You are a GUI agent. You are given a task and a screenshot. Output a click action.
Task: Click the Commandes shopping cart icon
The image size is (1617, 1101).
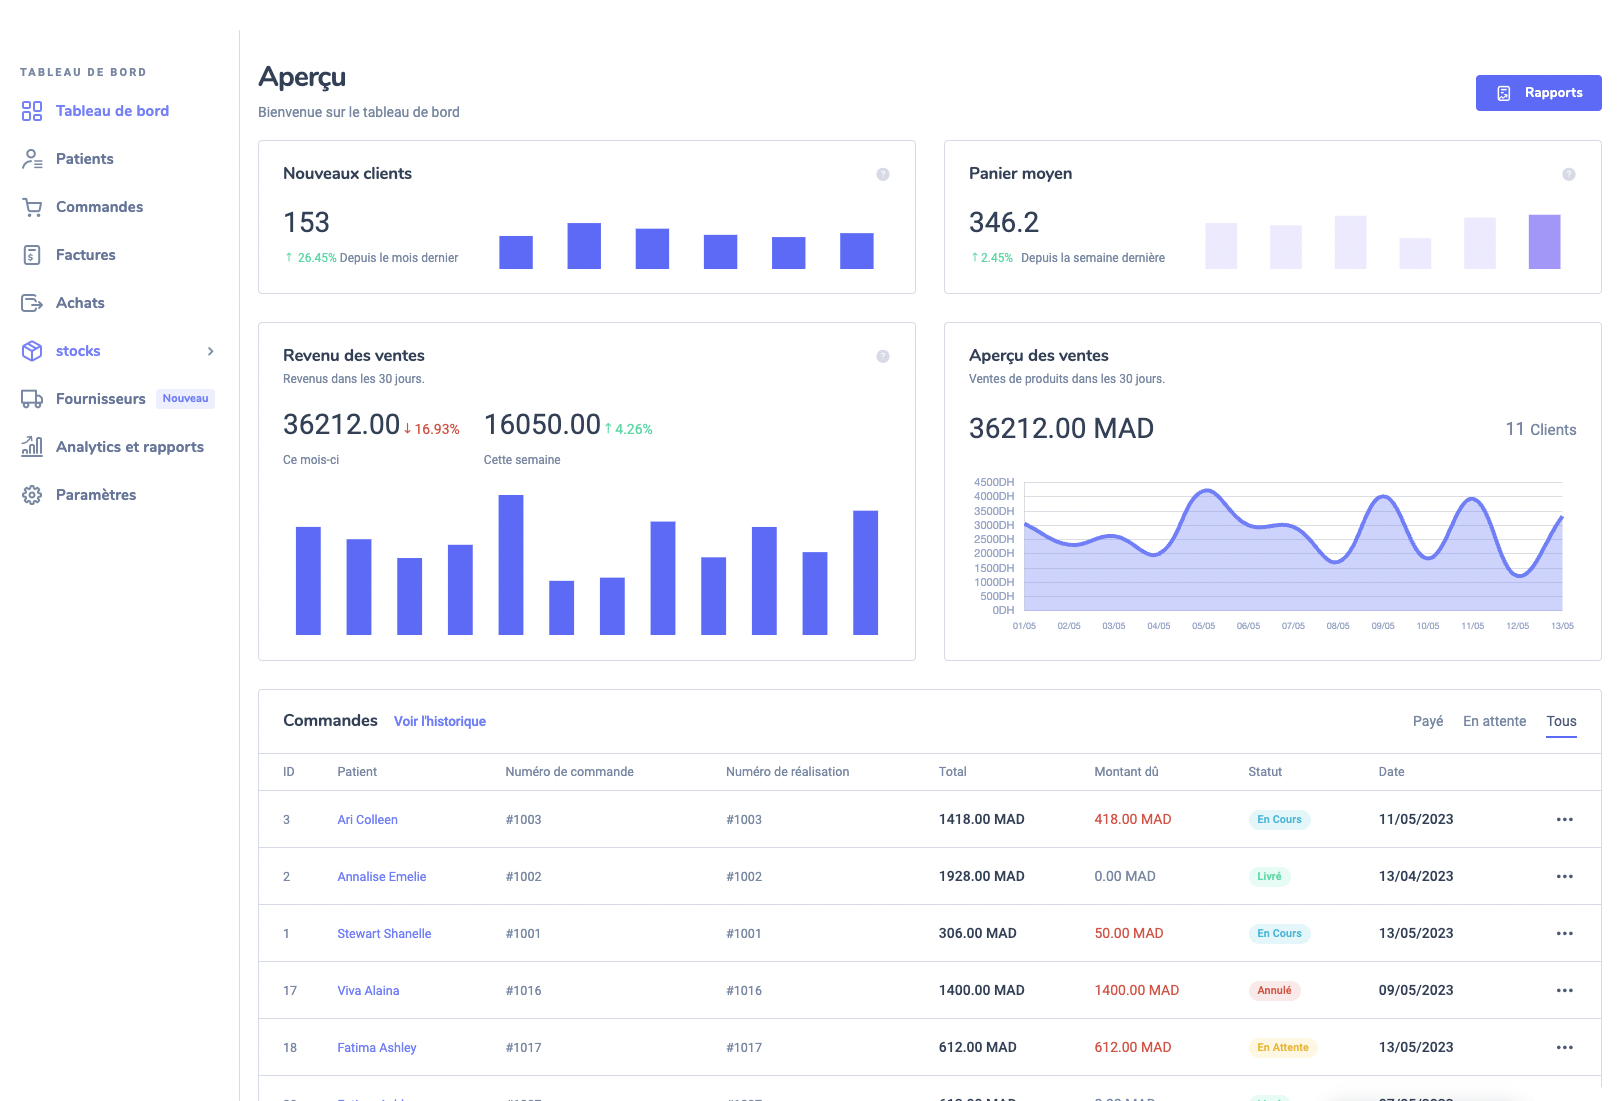[32, 207]
